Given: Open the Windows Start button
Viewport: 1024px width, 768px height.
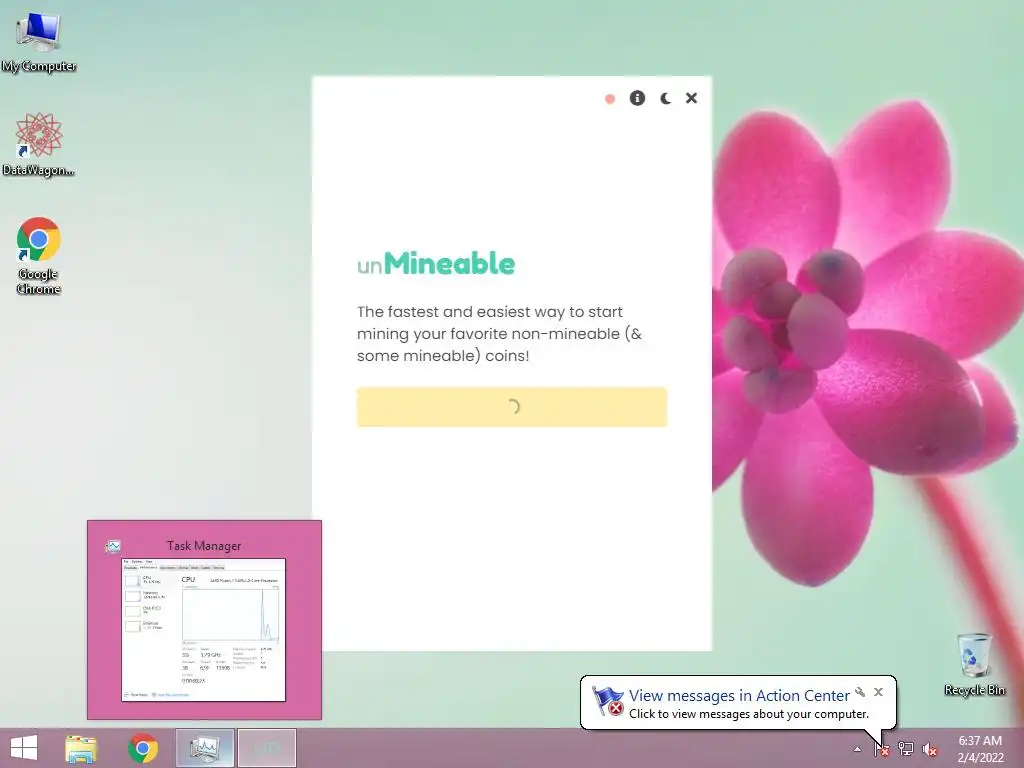Looking at the screenshot, I should (x=24, y=748).
